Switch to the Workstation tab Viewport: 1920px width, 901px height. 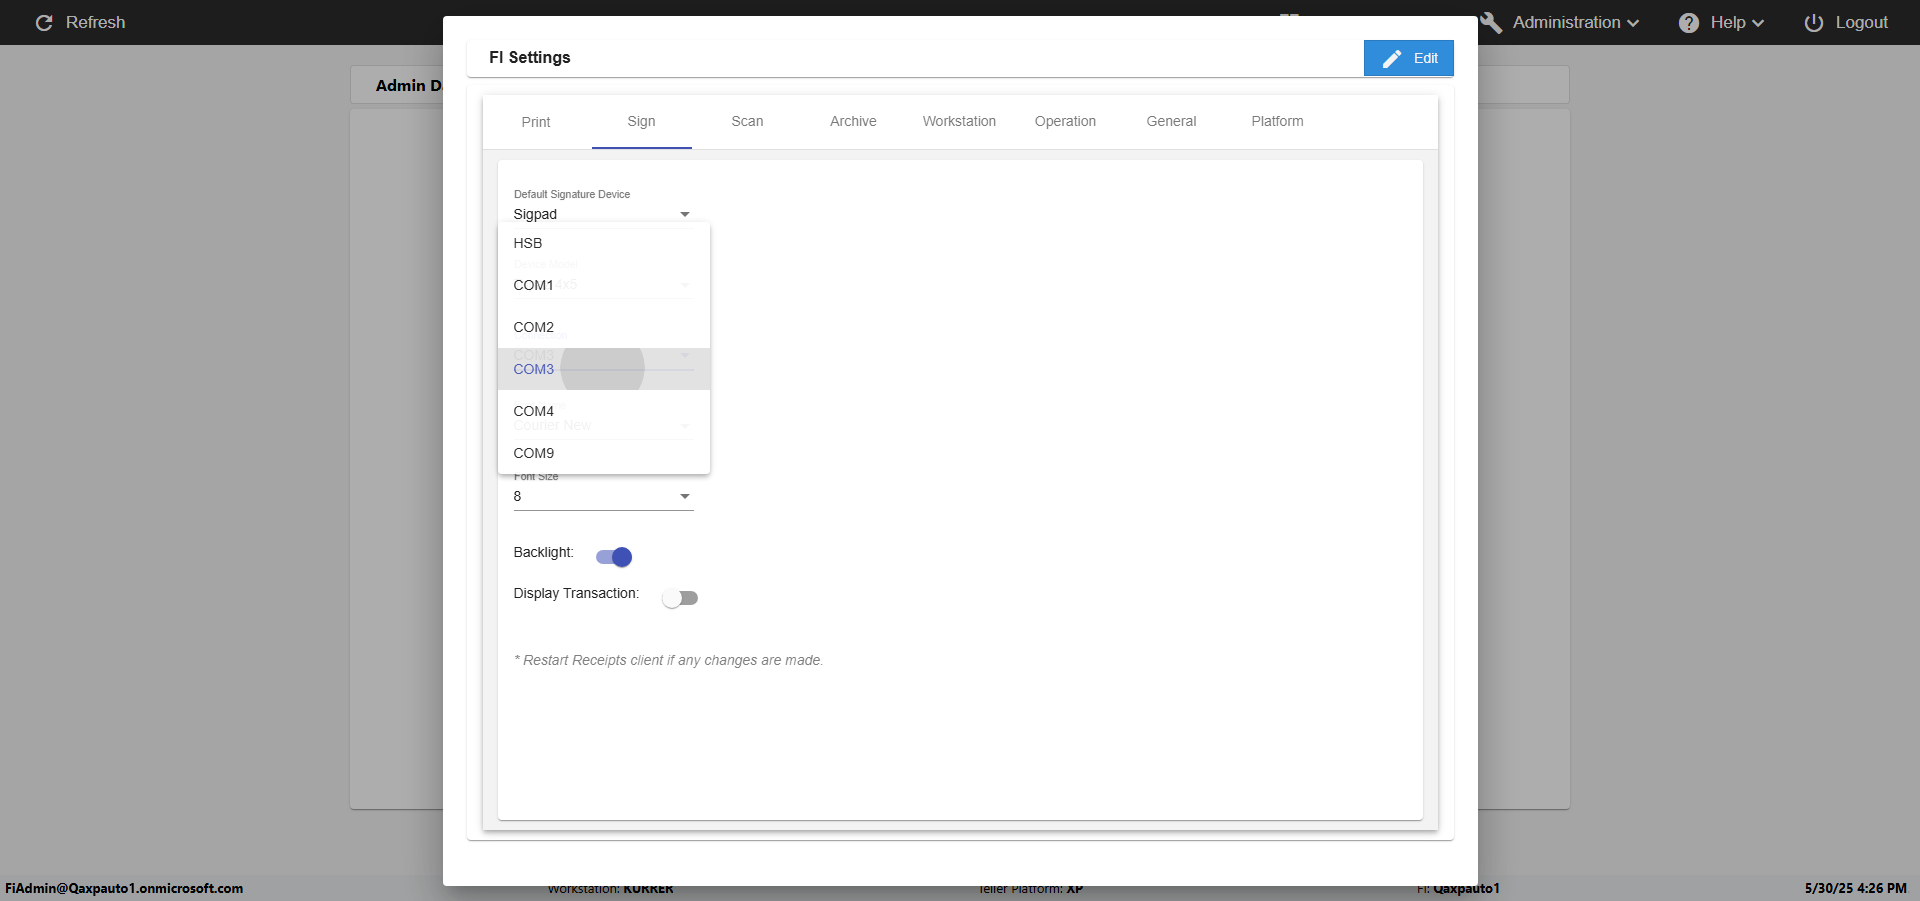tap(959, 122)
